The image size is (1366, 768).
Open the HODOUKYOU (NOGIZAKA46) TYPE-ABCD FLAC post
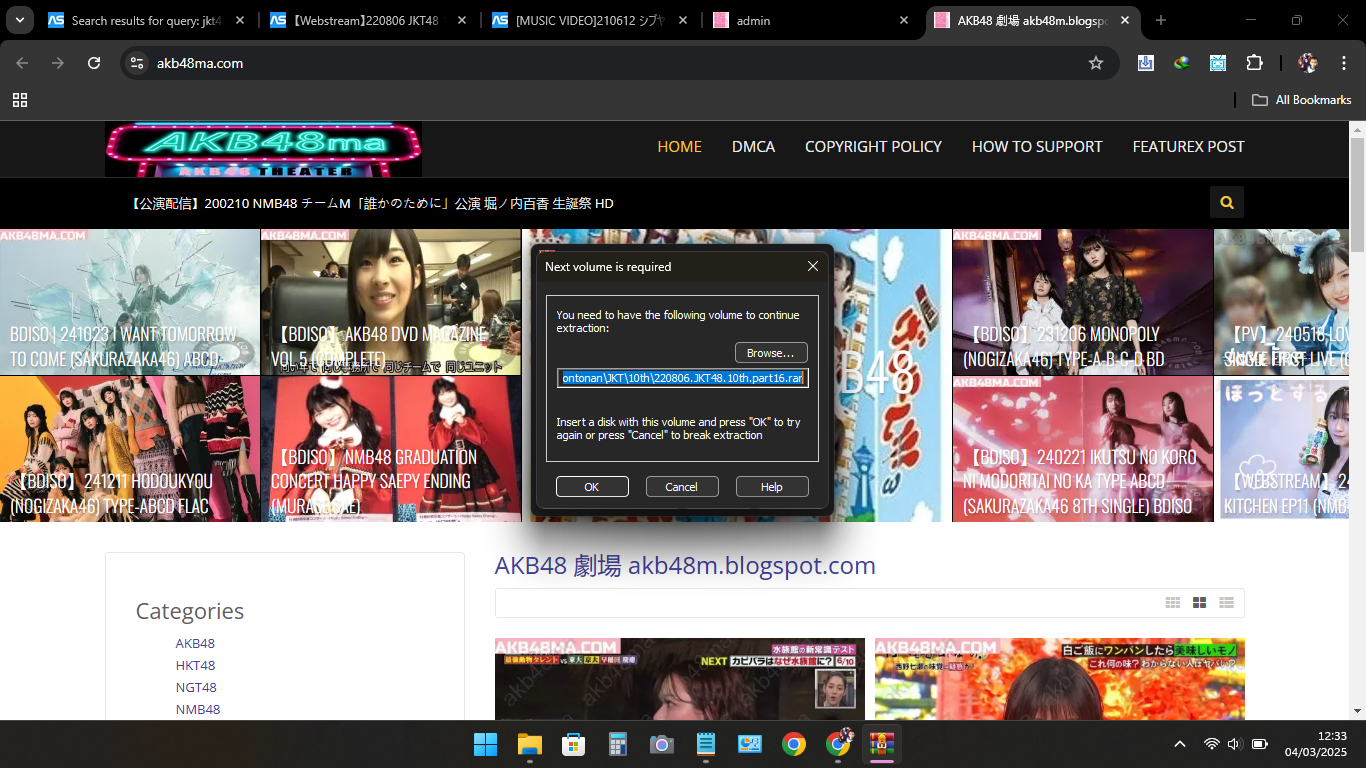point(130,449)
